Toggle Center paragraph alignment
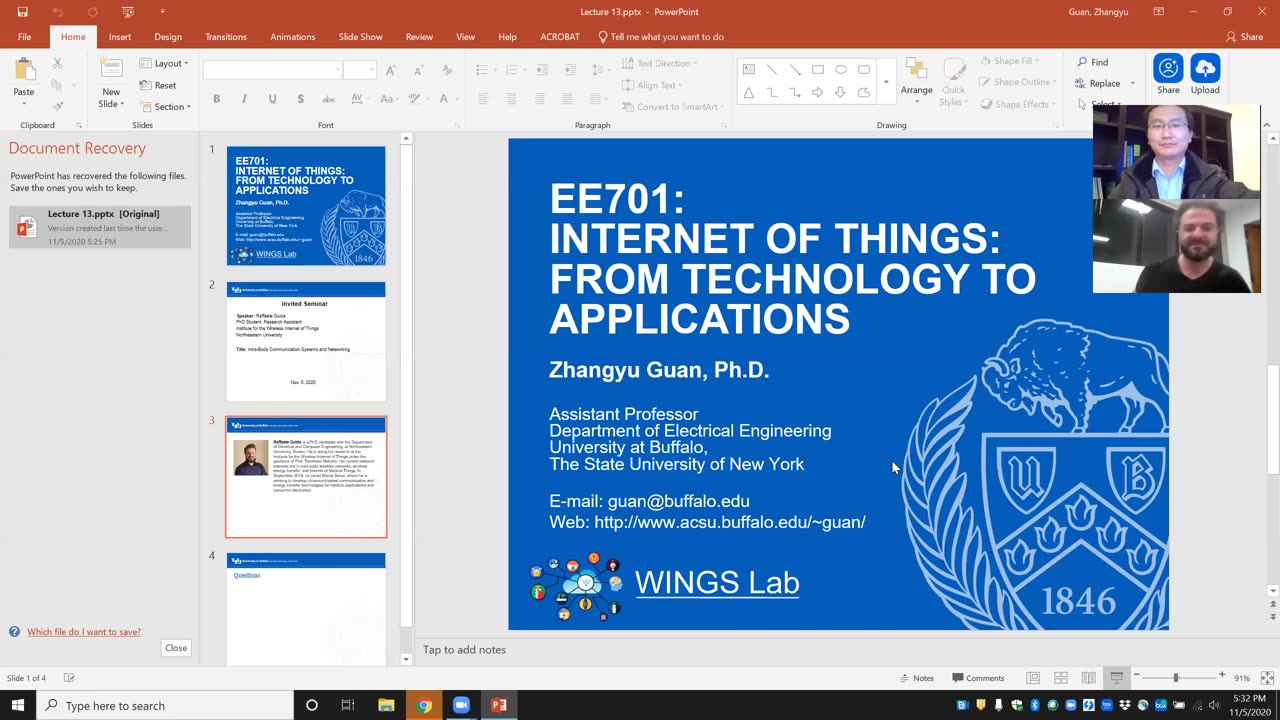Viewport: 1280px width, 720px height. [x=511, y=99]
